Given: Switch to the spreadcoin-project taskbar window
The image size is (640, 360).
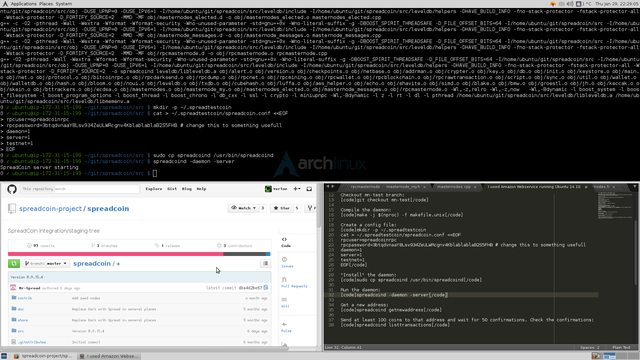Looking at the screenshot, I should tap(42, 356).
